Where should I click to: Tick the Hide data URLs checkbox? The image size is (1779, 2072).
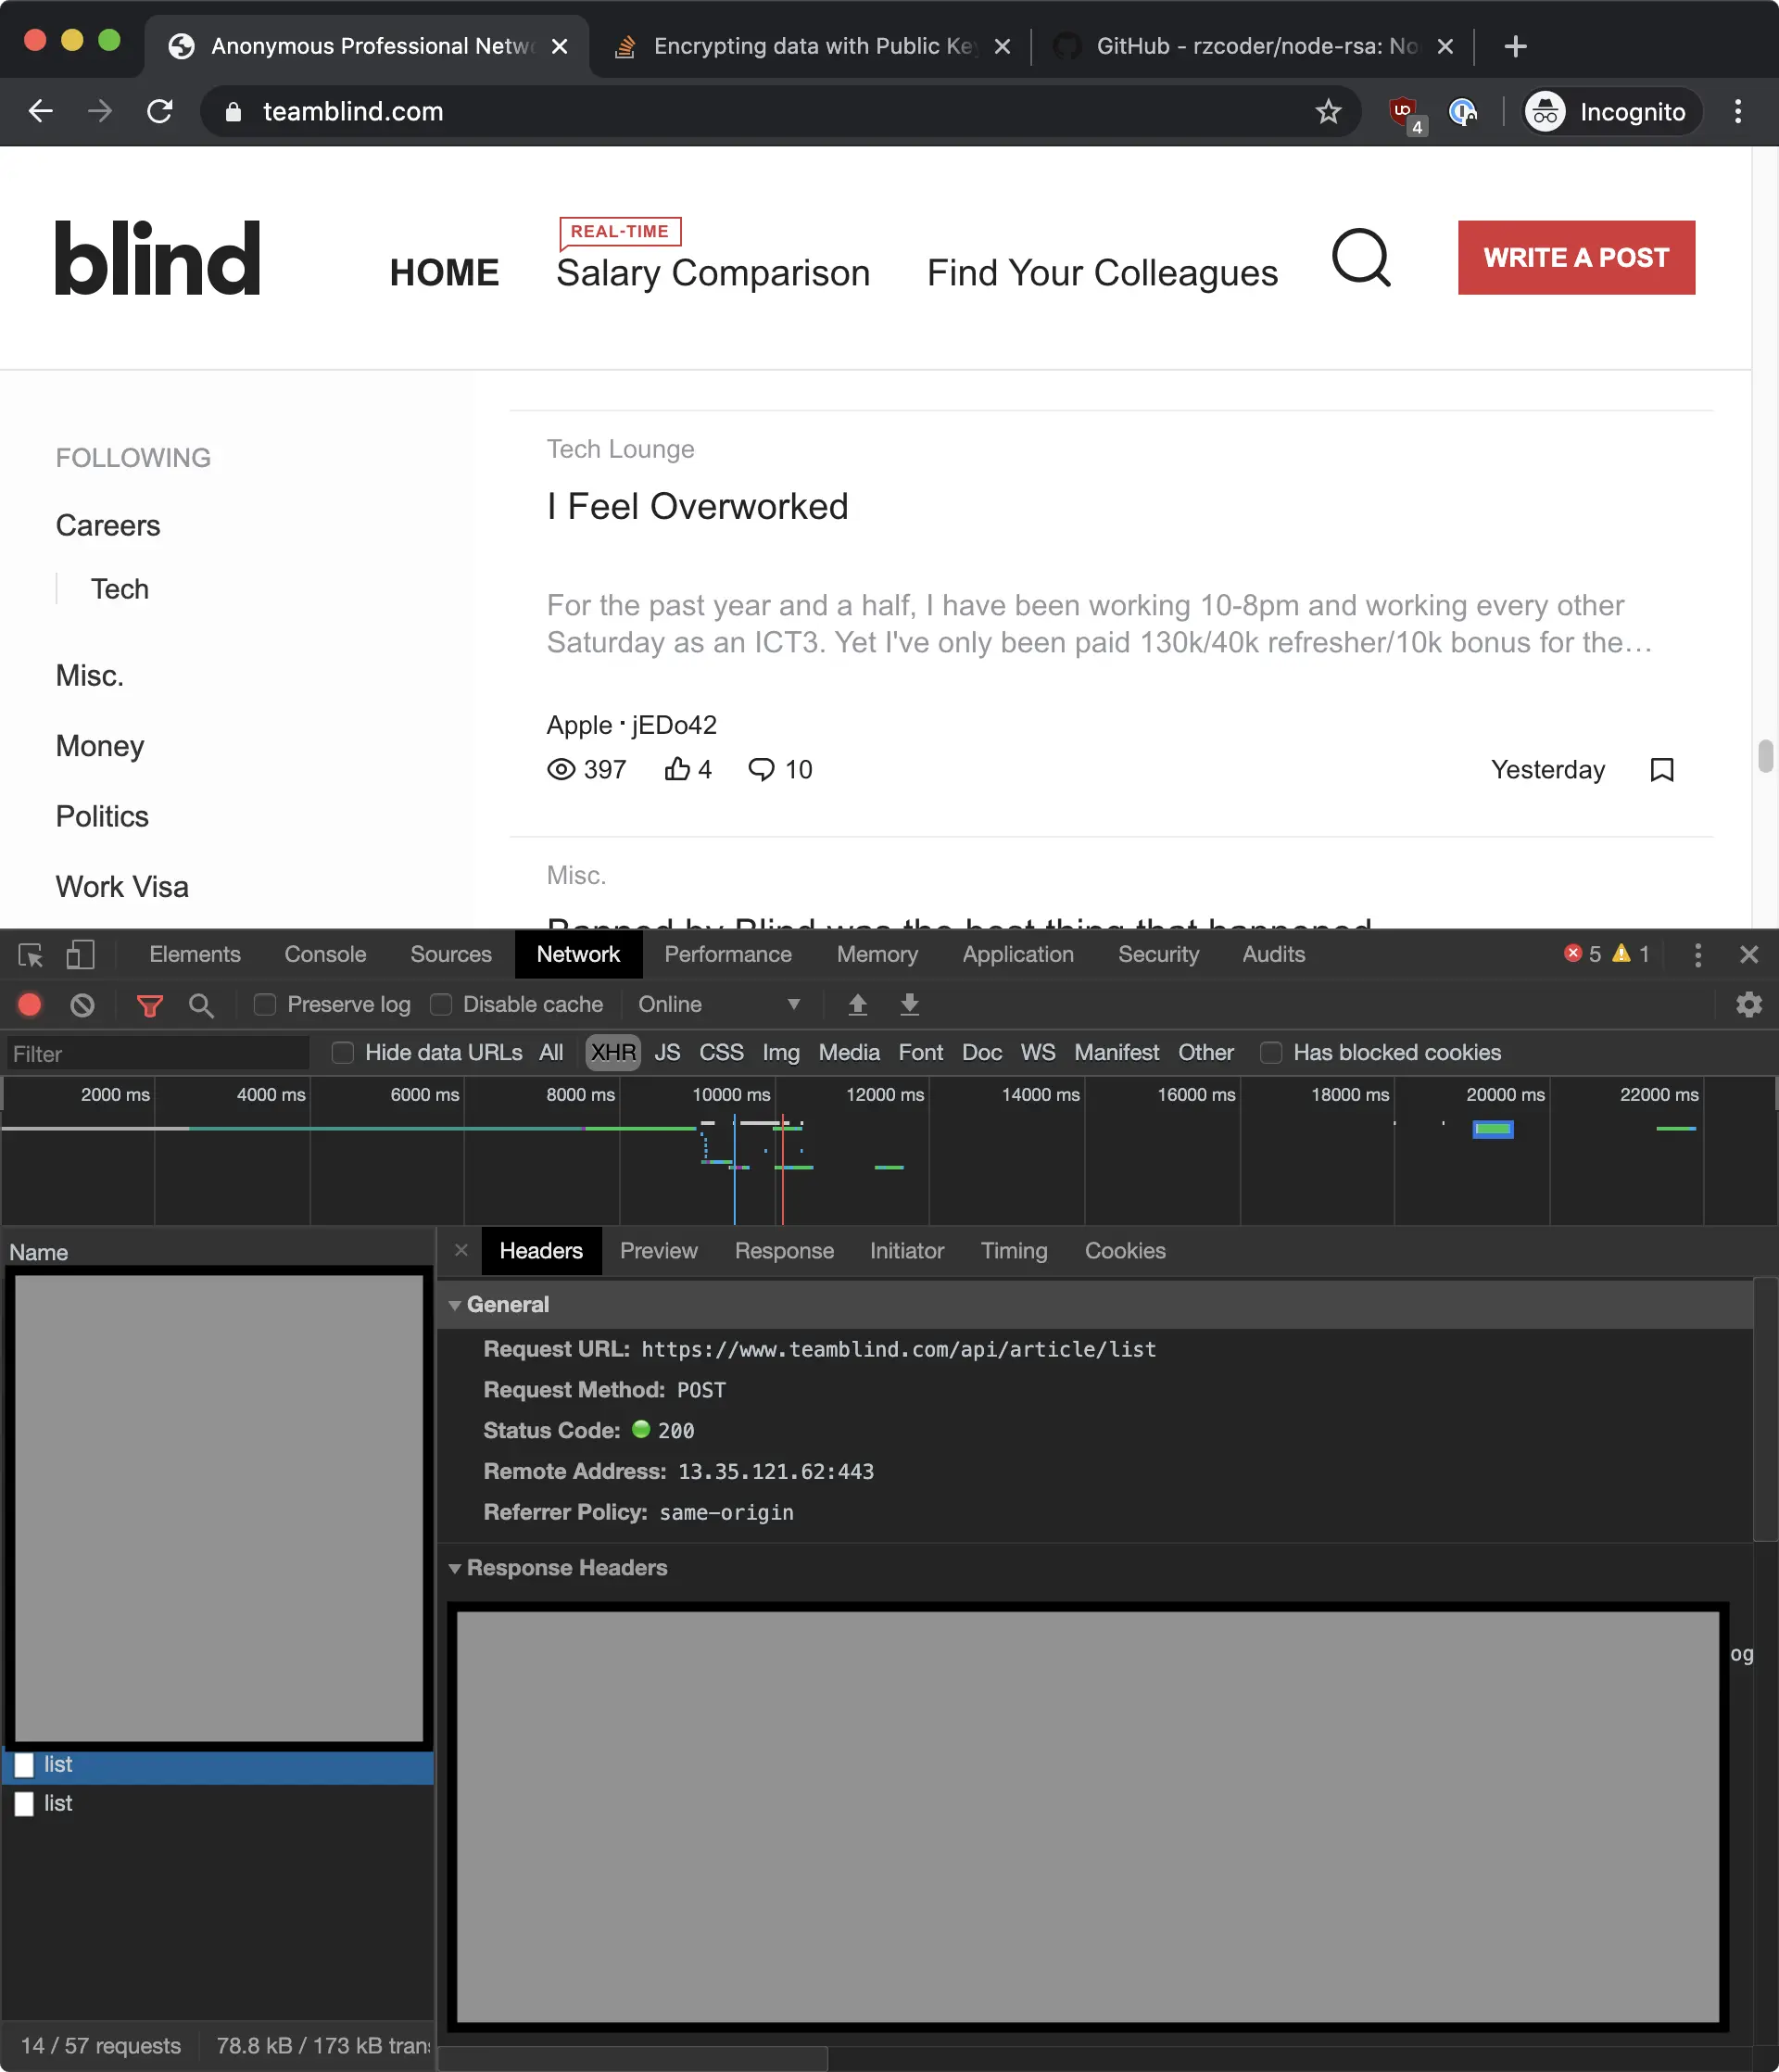pyautogui.click(x=343, y=1053)
